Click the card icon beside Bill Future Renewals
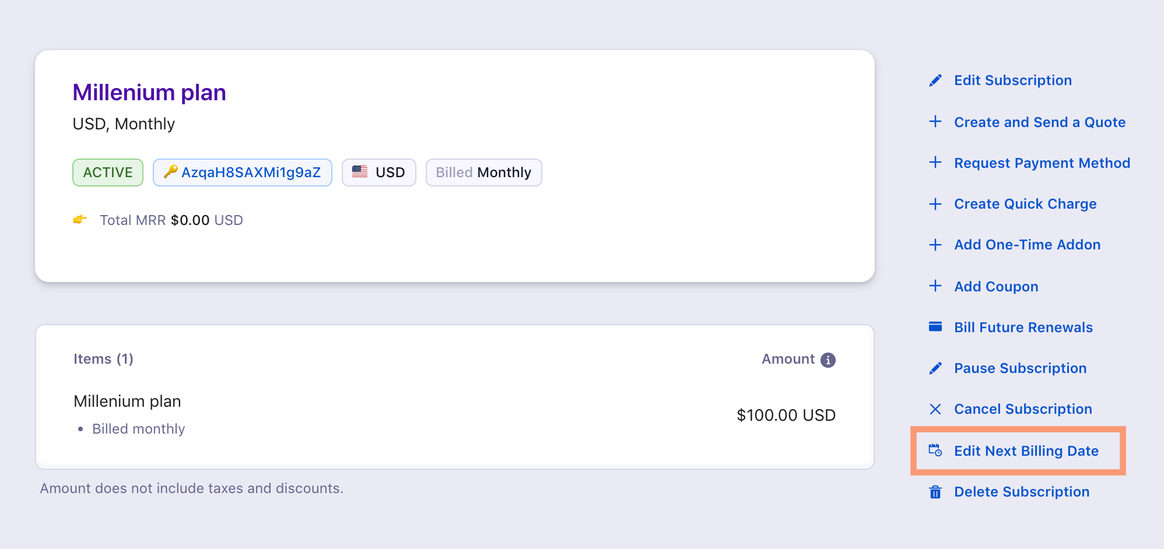 pyautogui.click(x=935, y=327)
